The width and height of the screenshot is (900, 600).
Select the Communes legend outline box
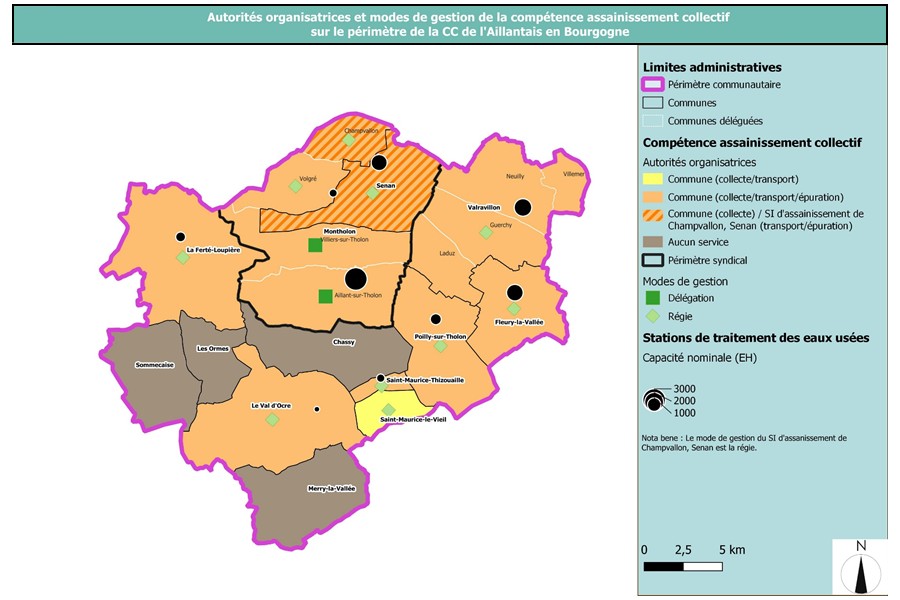coord(653,103)
